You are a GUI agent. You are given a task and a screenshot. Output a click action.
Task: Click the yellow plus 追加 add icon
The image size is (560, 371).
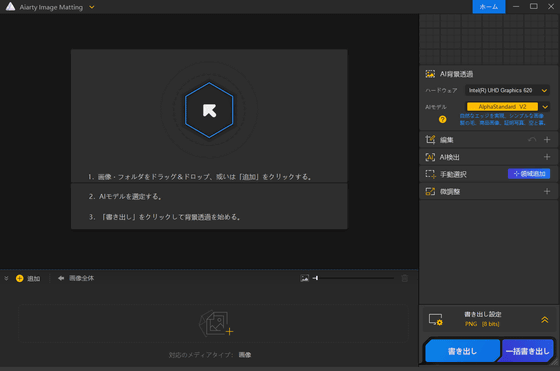pyautogui.click(x=20, y=279)
